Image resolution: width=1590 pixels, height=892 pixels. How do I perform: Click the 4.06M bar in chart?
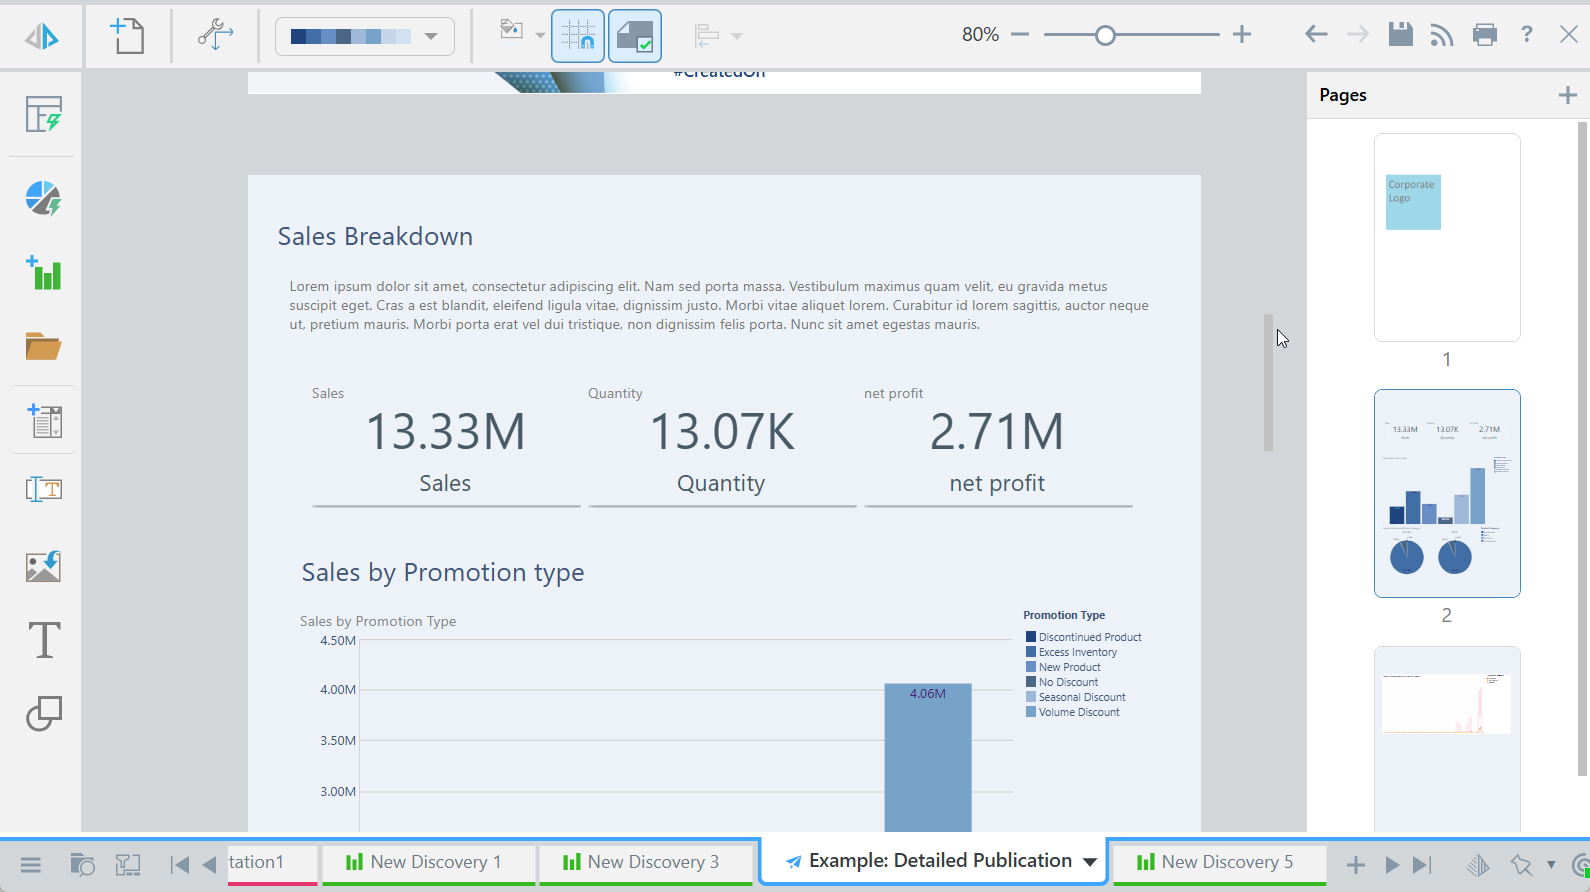coord(928,757)
